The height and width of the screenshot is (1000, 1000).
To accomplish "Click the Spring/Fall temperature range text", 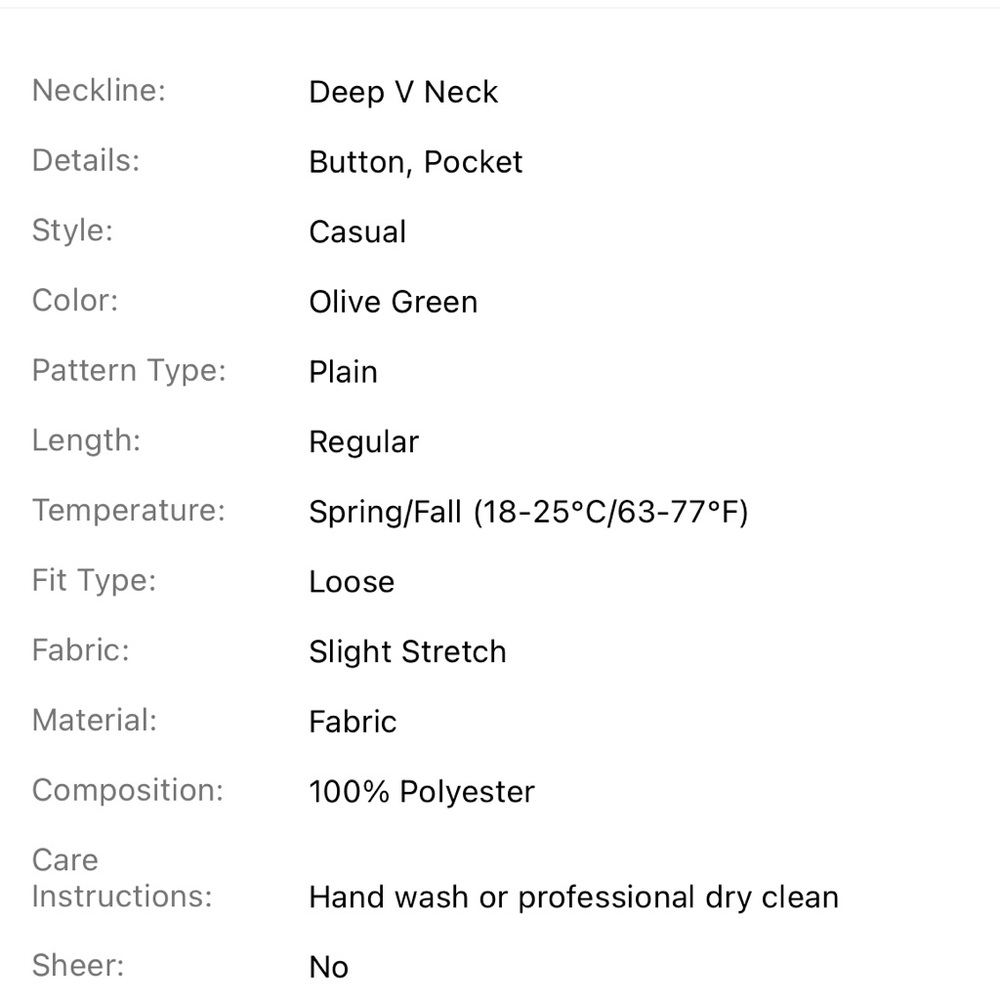I will (528, 512).
